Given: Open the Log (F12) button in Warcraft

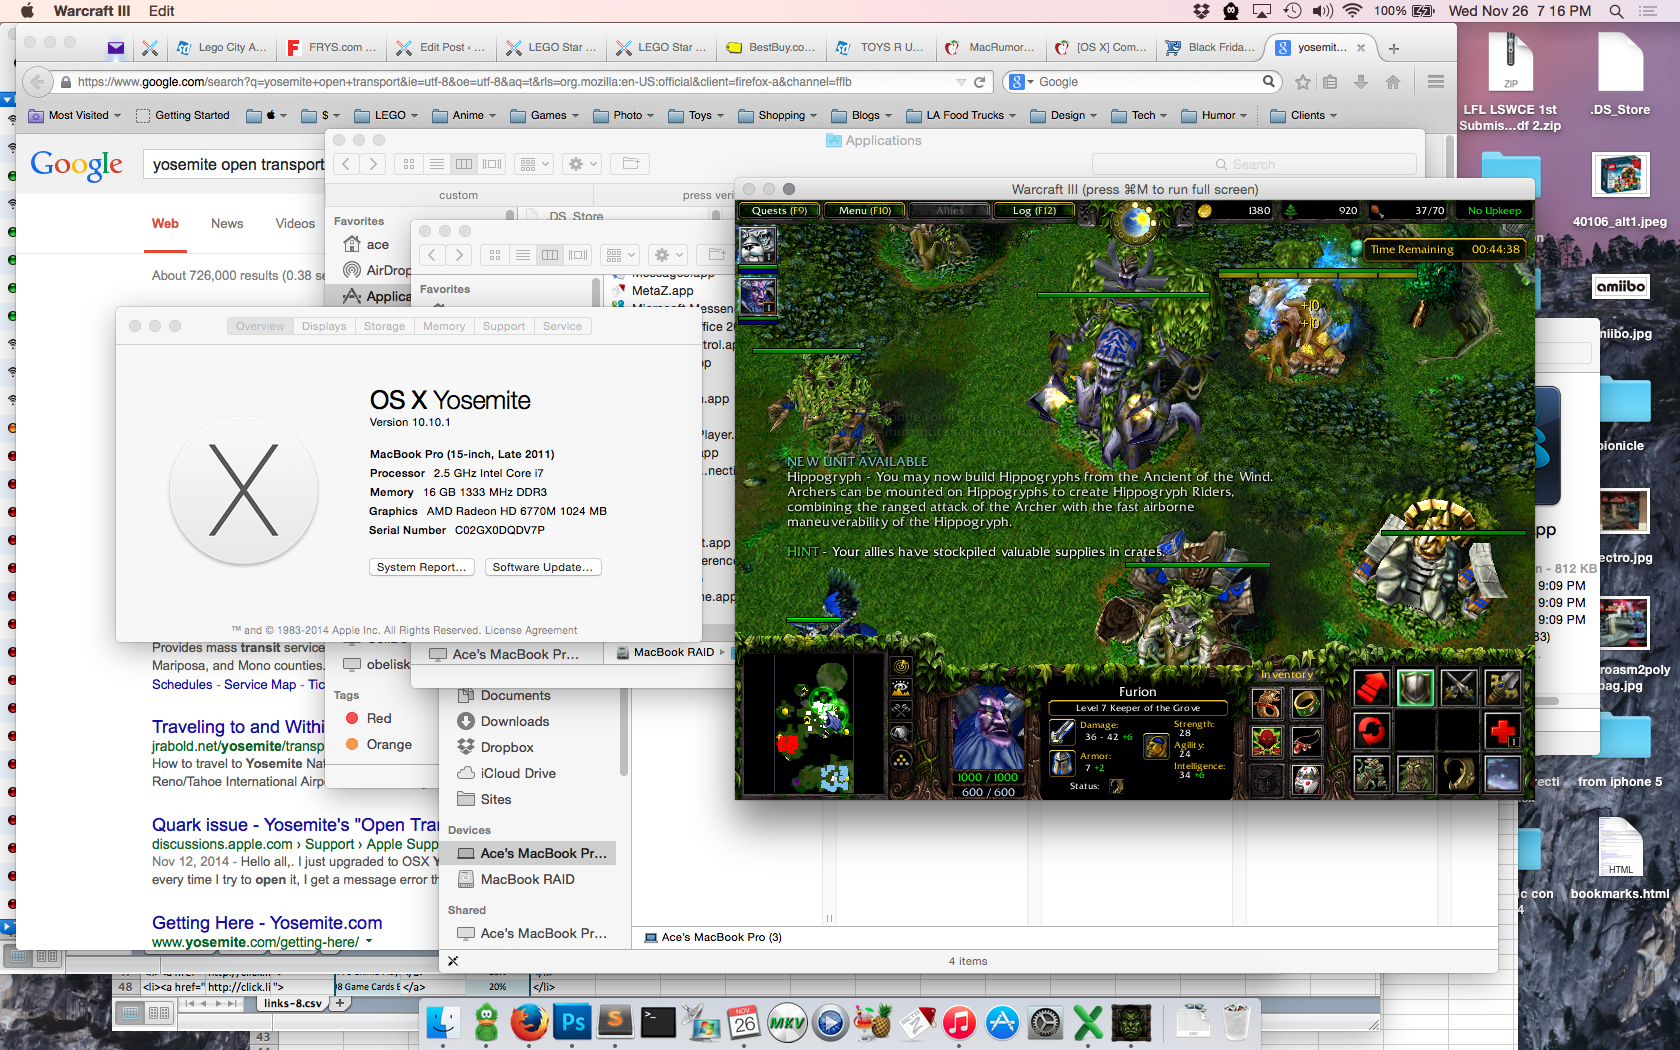Looking at the screenshot, I should (x=1034, y=210).
